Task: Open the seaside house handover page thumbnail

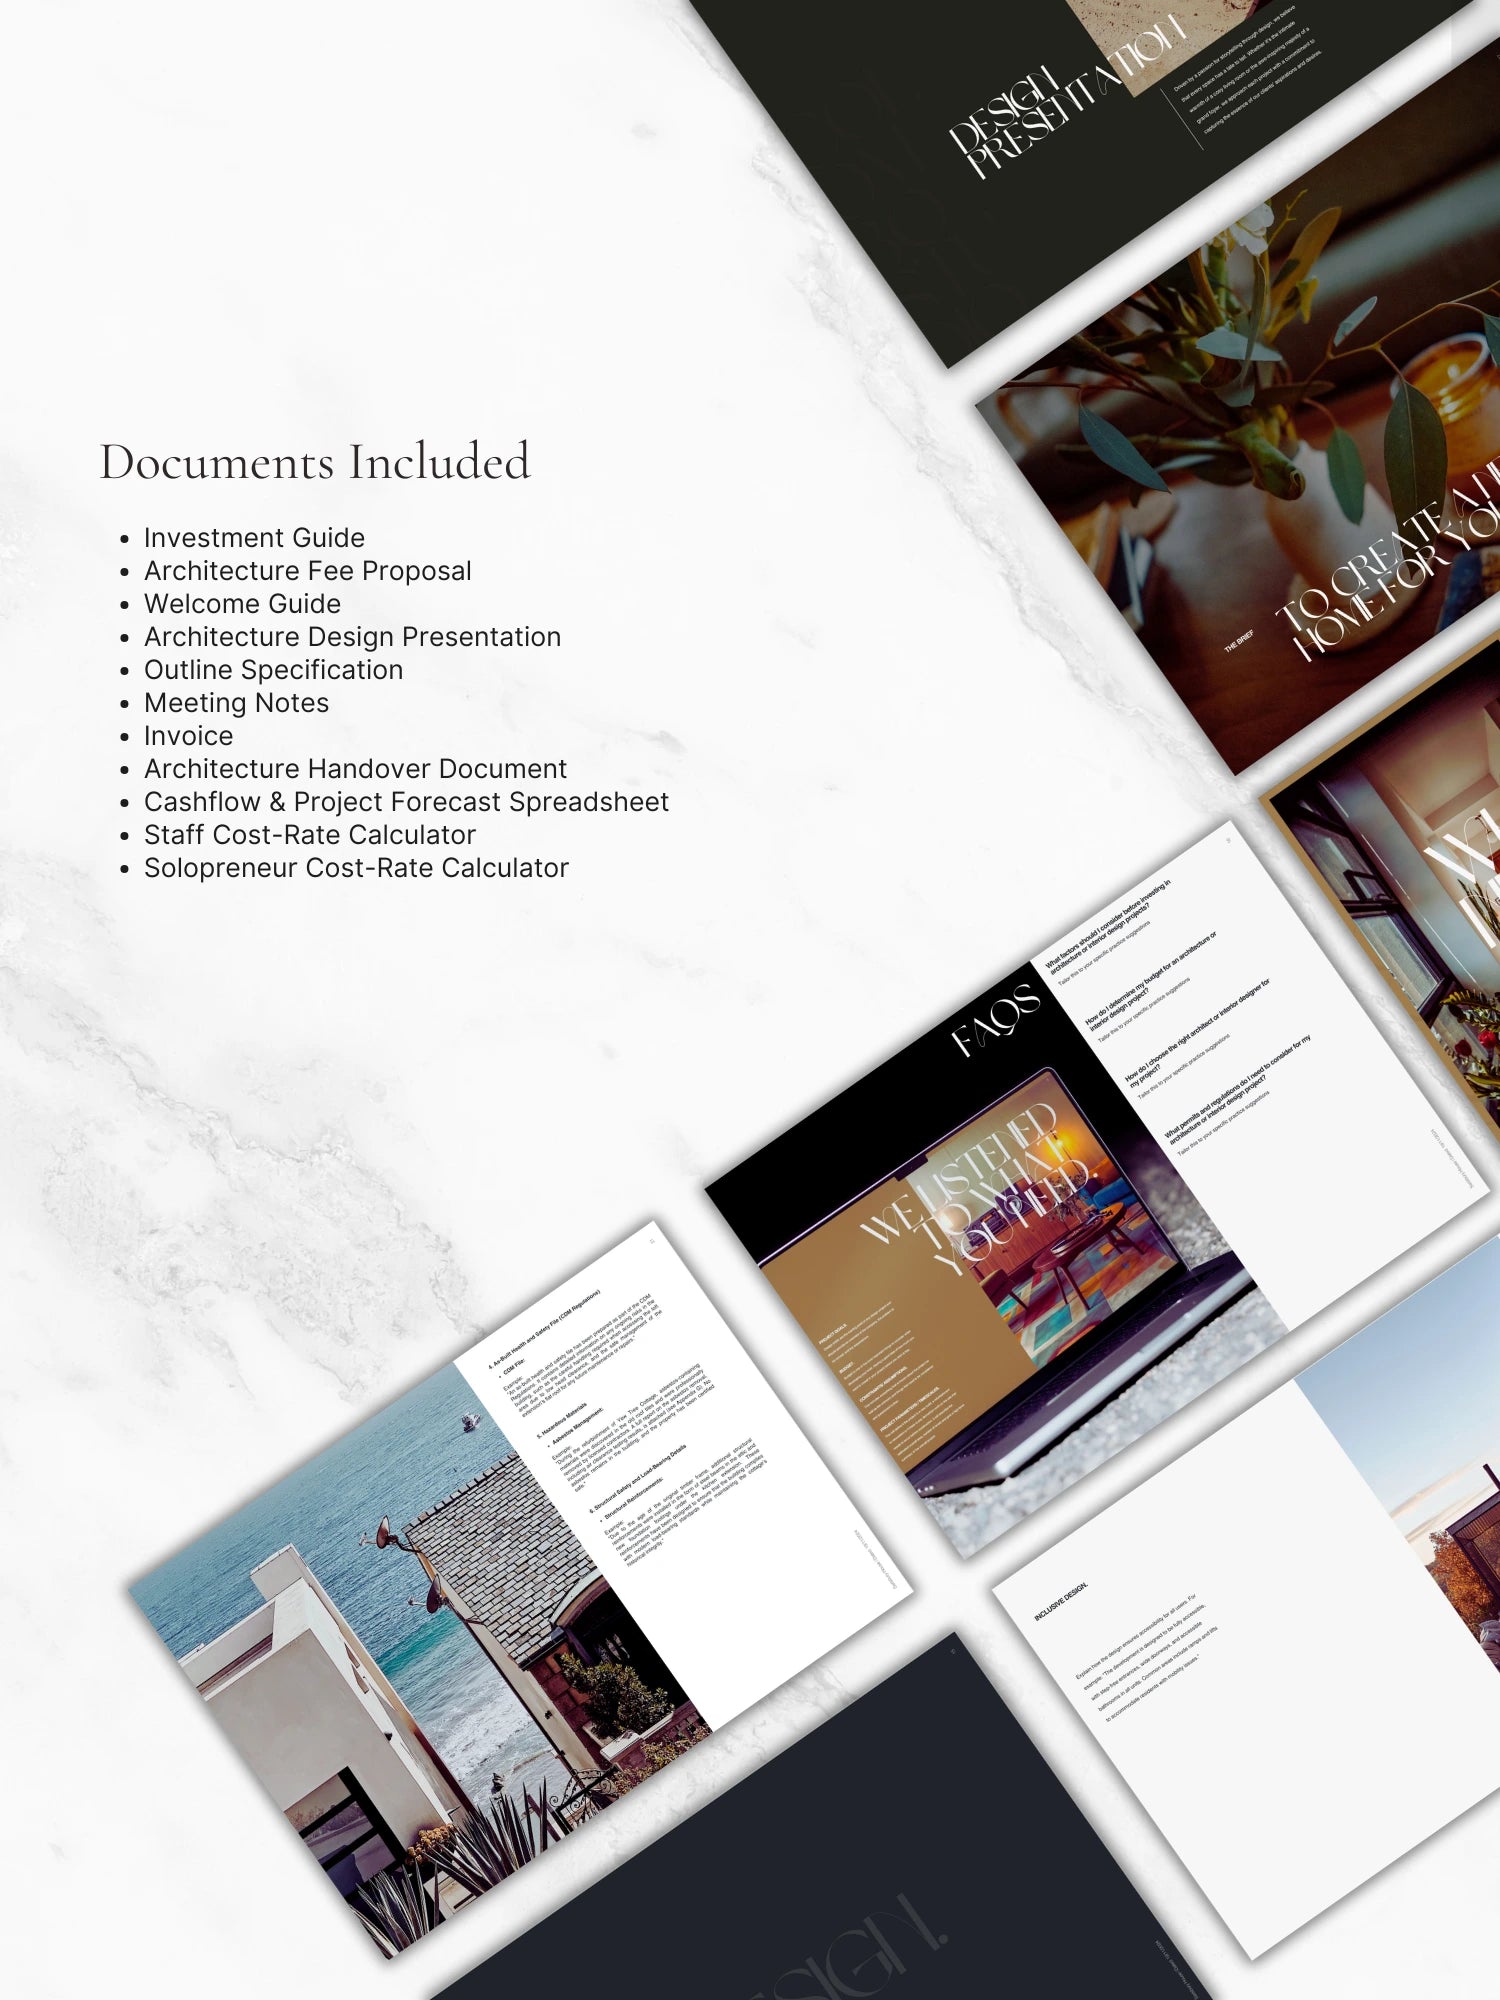Action: pyautogui.click(x=520, y=1590)
